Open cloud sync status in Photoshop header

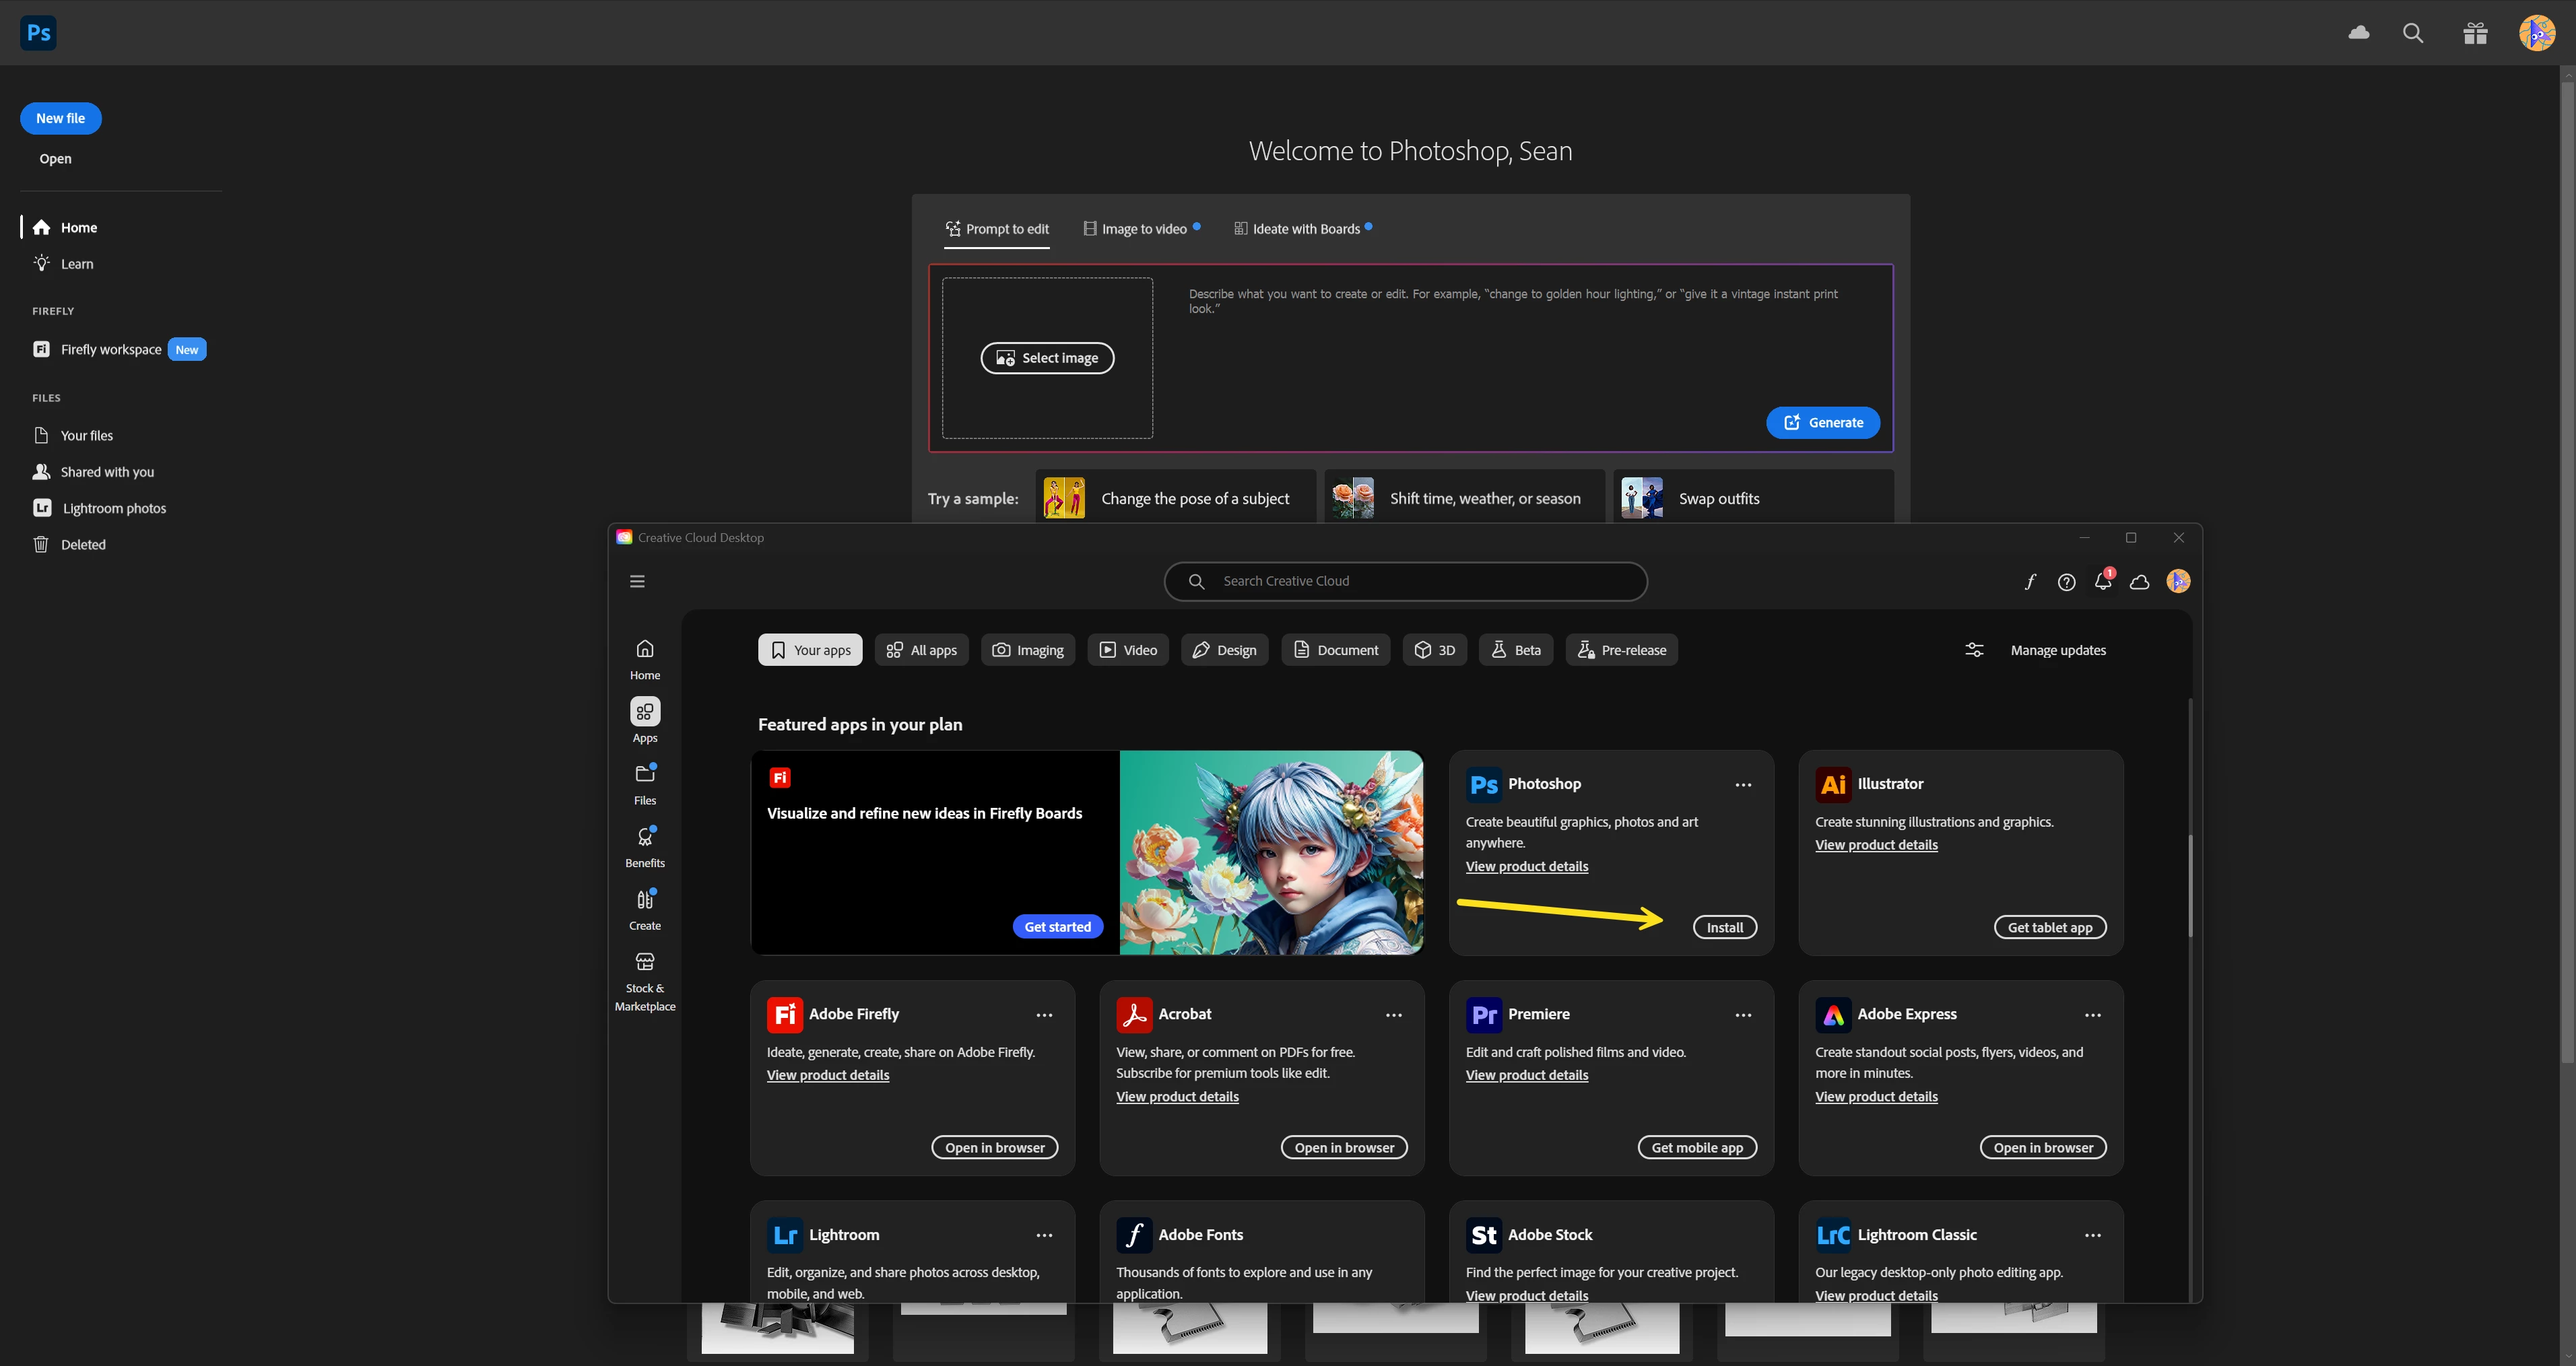[x=2359, y=33]
